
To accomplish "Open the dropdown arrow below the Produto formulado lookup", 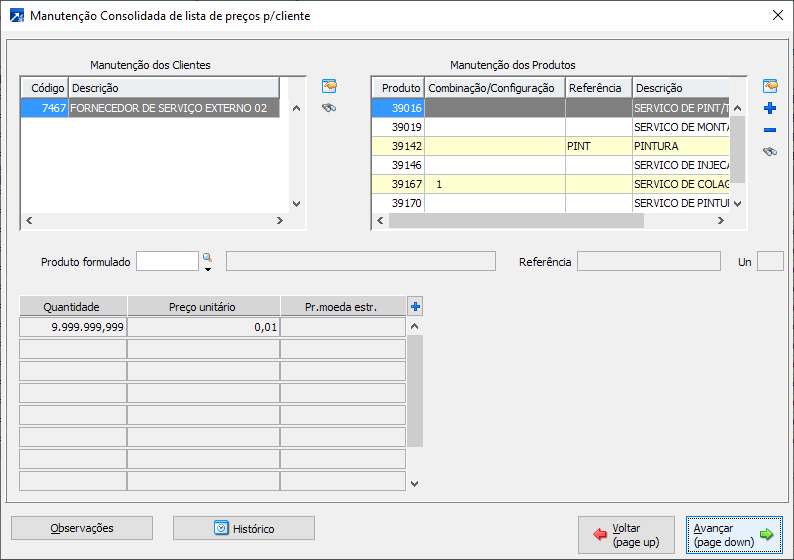I will [208, 268].
